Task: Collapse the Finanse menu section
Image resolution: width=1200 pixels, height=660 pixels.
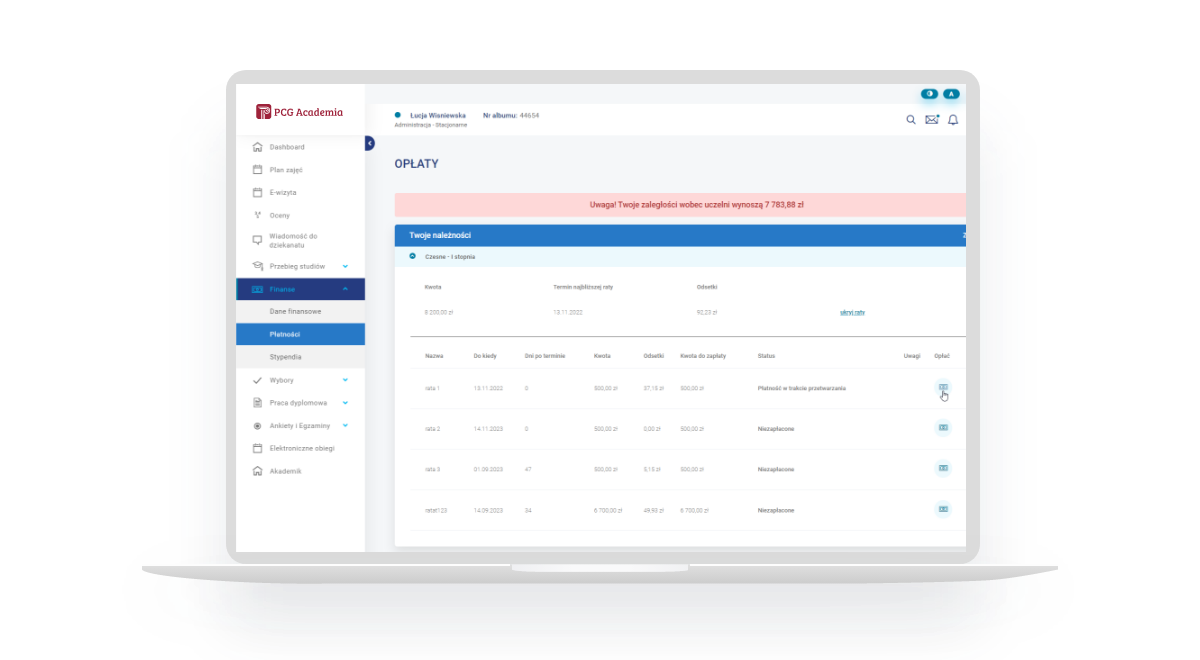Action: tap(345, 289)
